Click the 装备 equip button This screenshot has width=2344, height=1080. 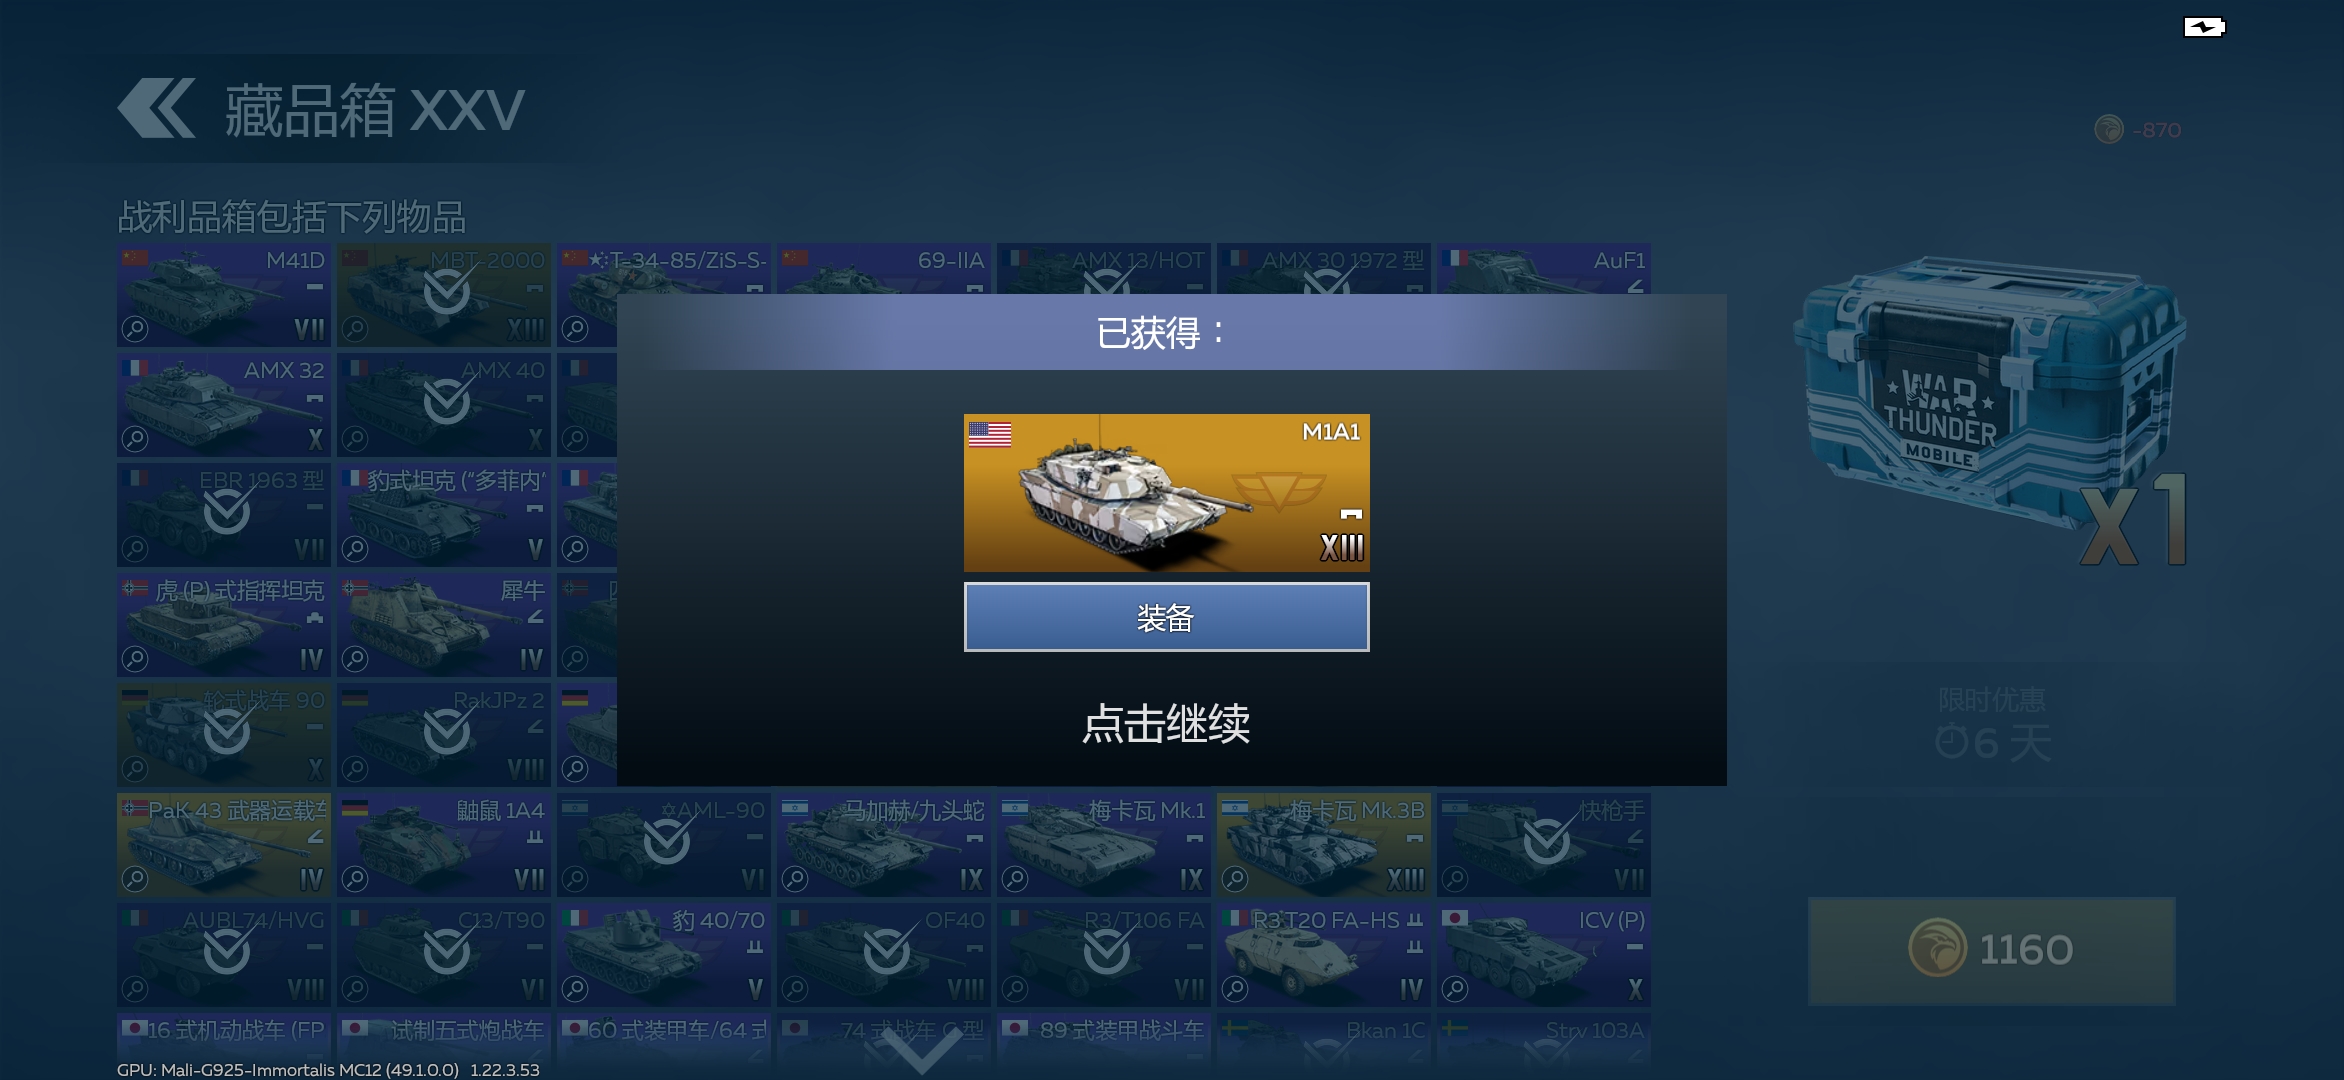pos(1166,617)
